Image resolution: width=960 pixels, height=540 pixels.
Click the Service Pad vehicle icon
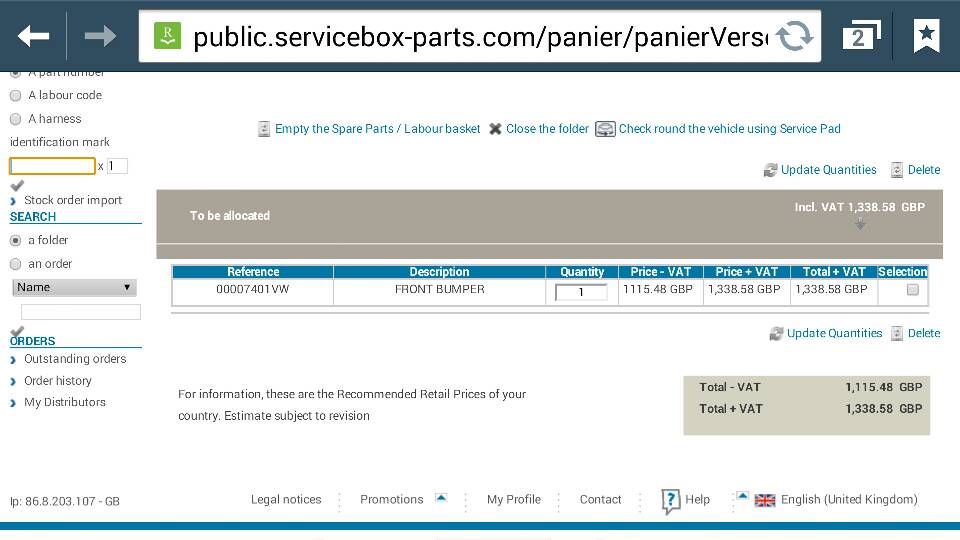click(605, 129)
